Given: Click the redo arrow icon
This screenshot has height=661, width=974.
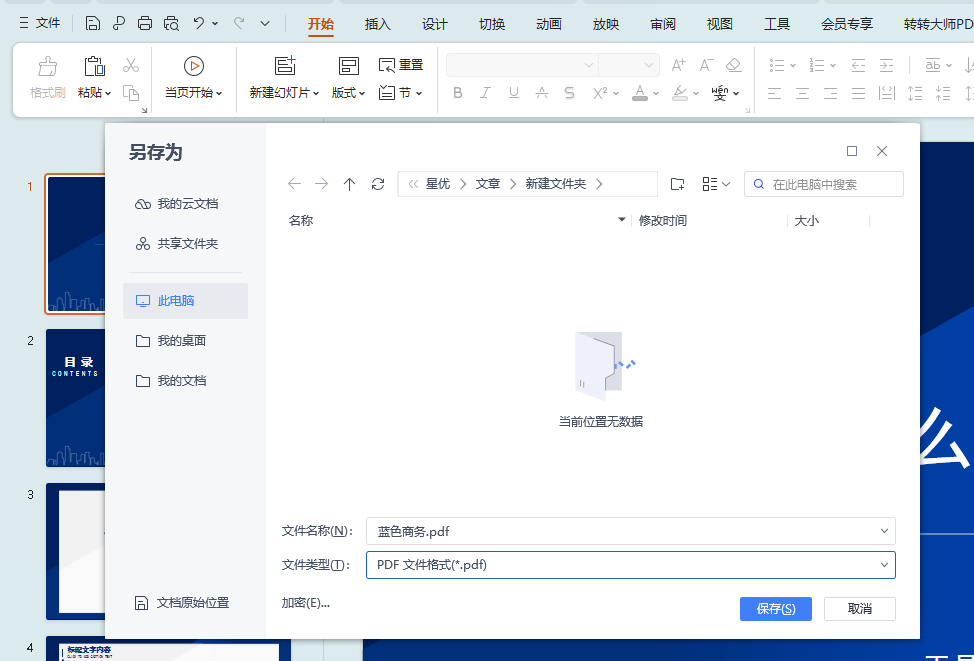Looking at the screenshot, I should (x=239, y=23).
